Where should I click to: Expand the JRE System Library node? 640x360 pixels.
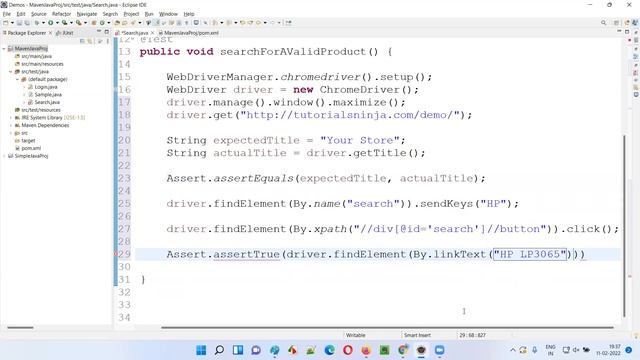[11, 118]
